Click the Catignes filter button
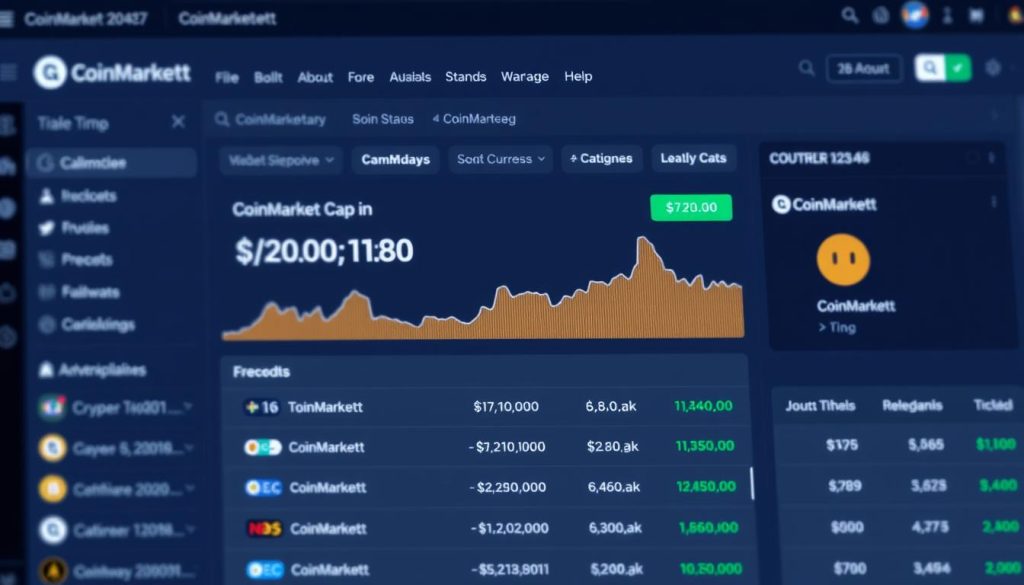 tap(601, 159)
